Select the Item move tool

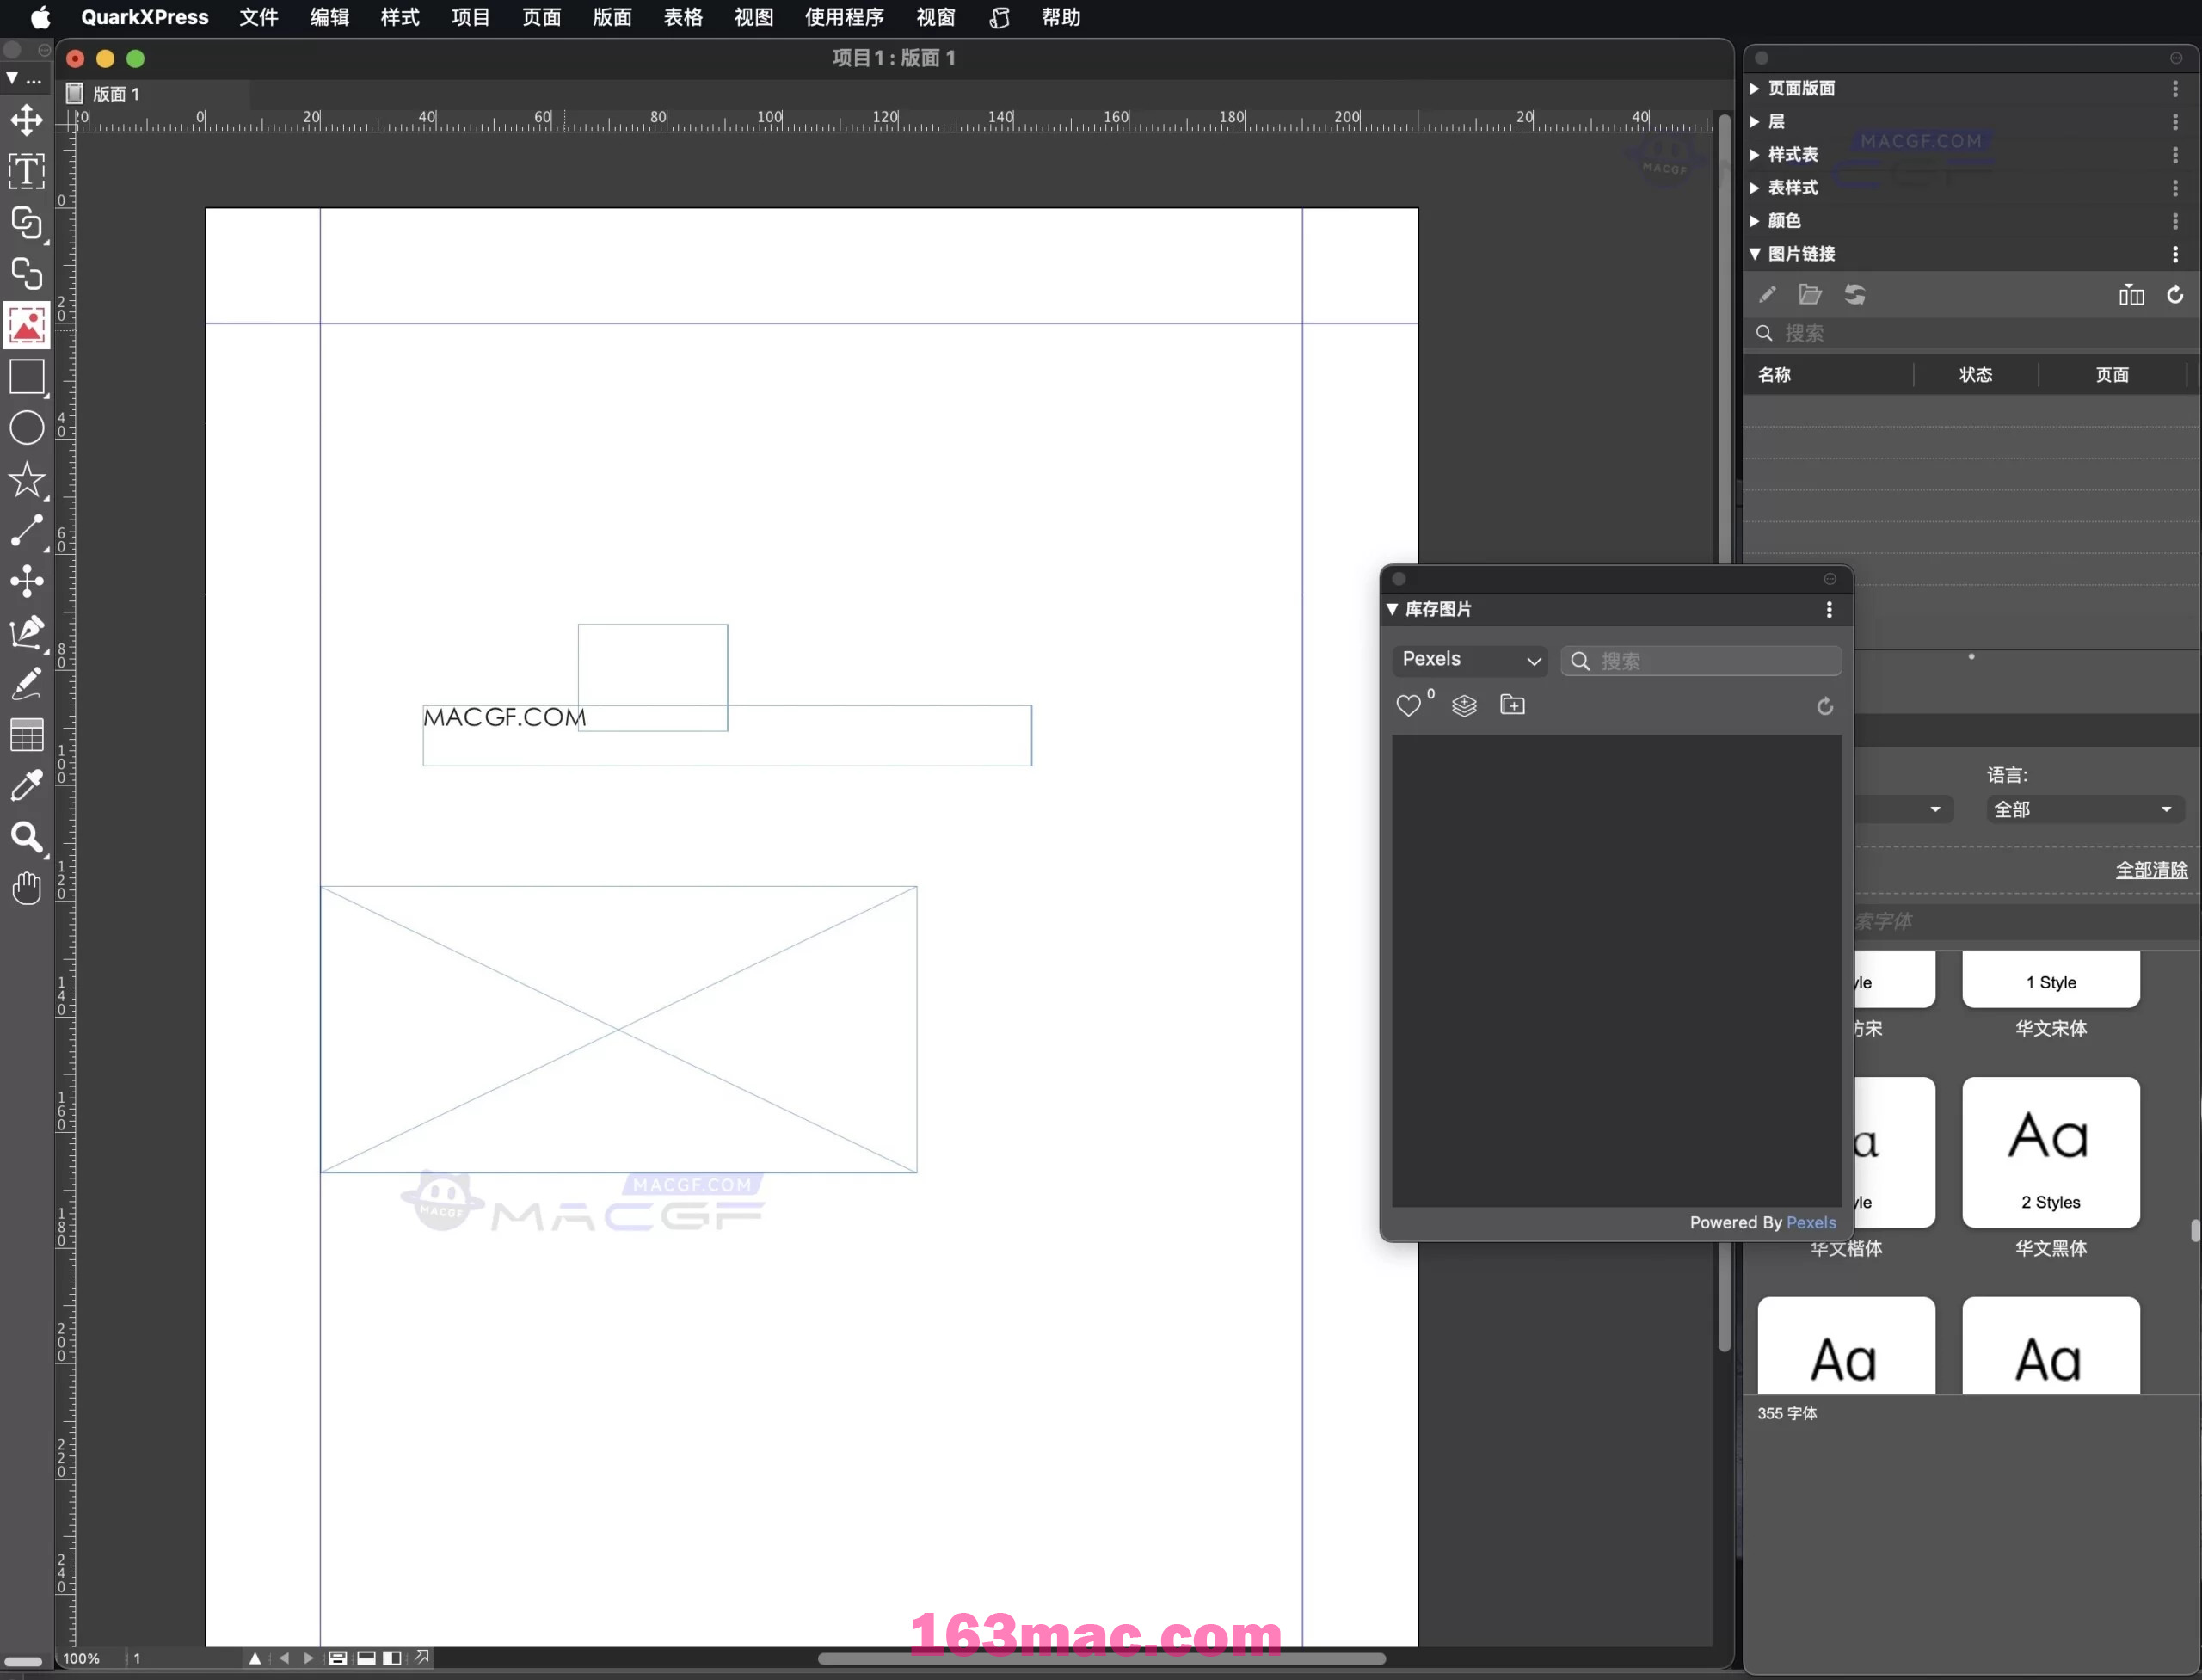(x=27, y=120)
